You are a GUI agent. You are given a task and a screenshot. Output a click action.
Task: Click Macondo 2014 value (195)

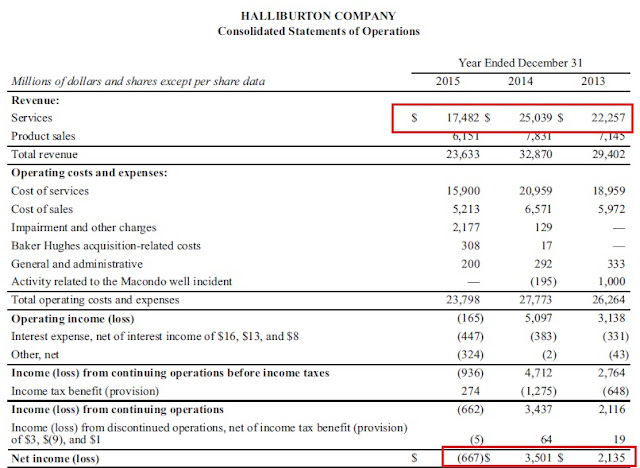(543, 282)
